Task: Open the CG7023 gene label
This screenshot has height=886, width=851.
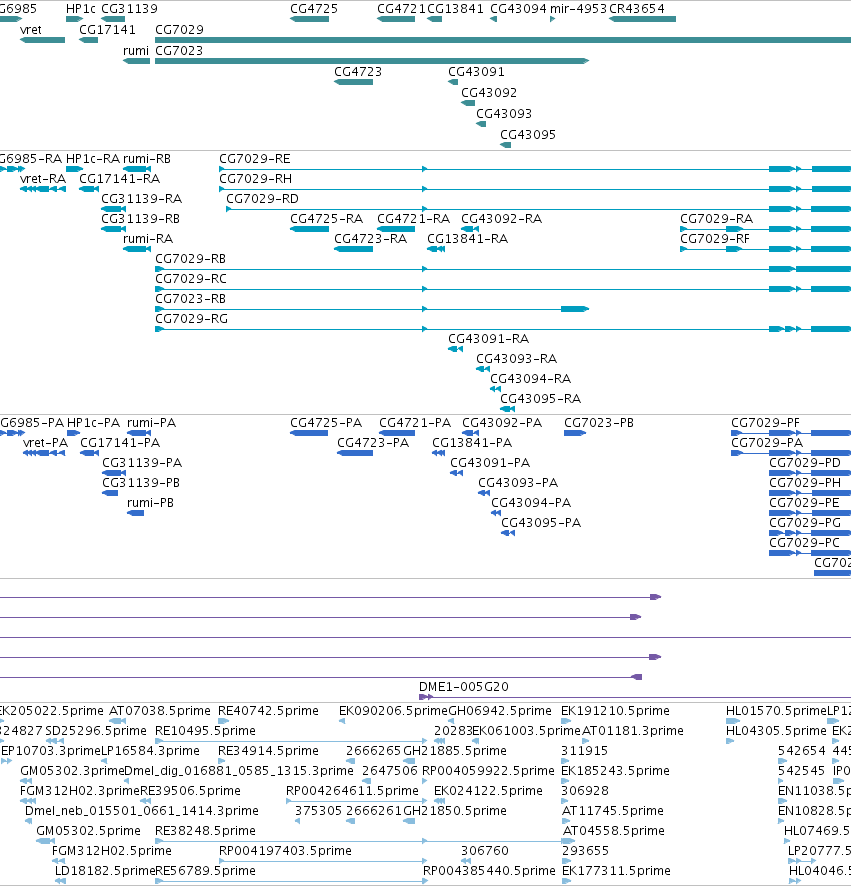Action: point(179,51)
